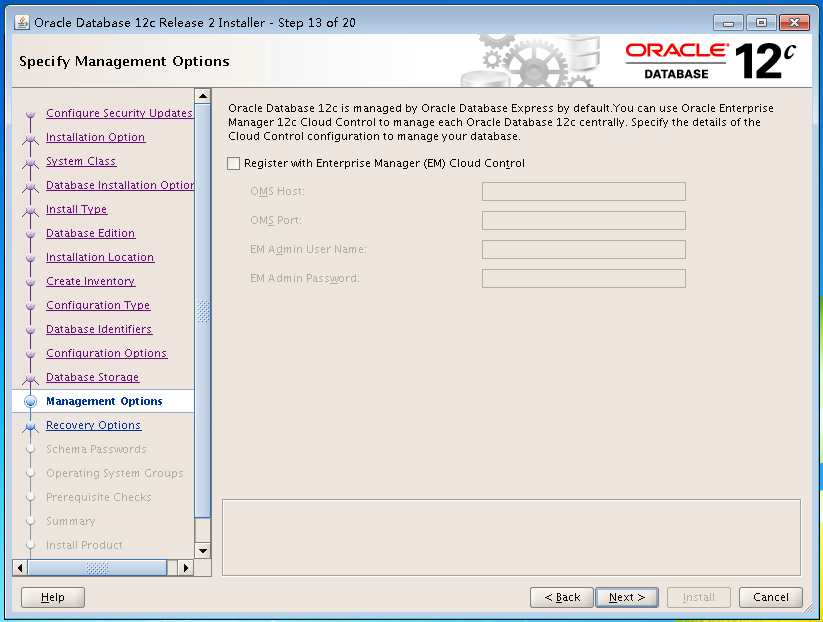Click inside the OMS Host field
823x622 pixels.
[583, 191]
